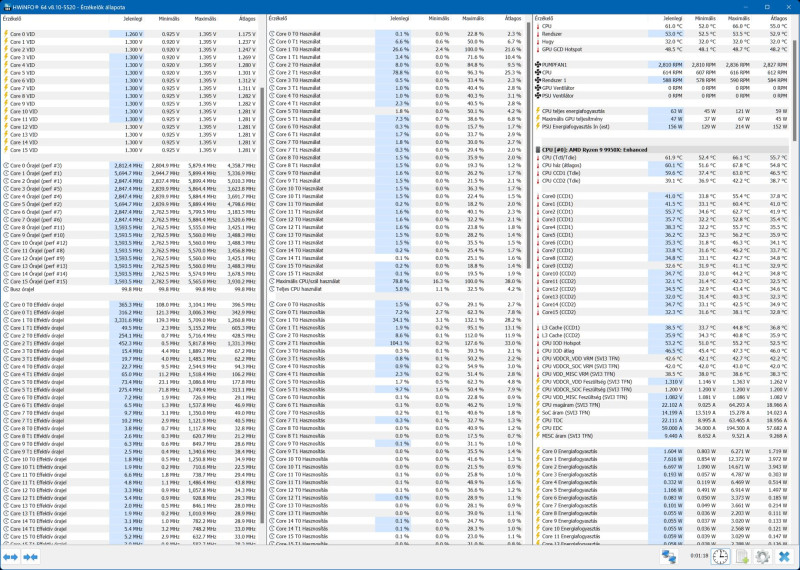Click the lightning icon beside Core 15 VID

tap(6, 150)
